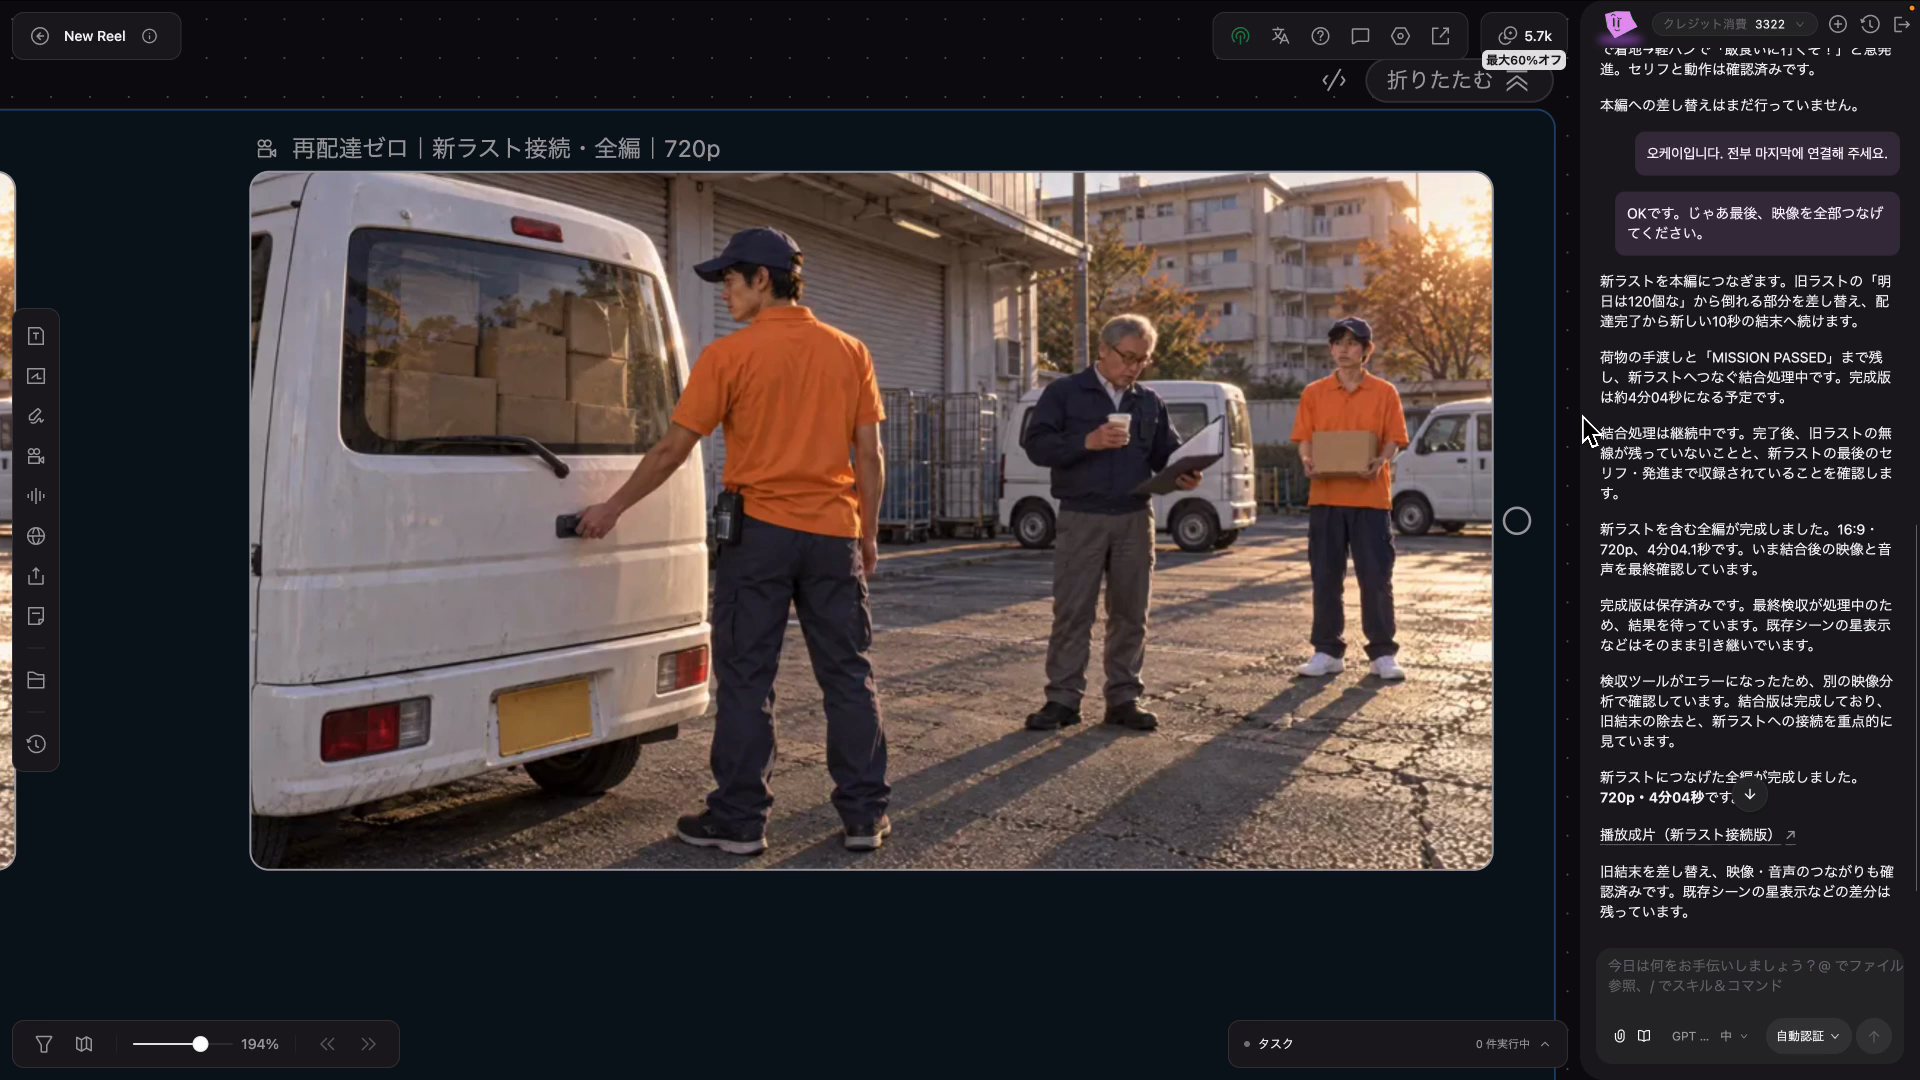
Task: Open chat history clock icon
Action: click(1870, 24)
